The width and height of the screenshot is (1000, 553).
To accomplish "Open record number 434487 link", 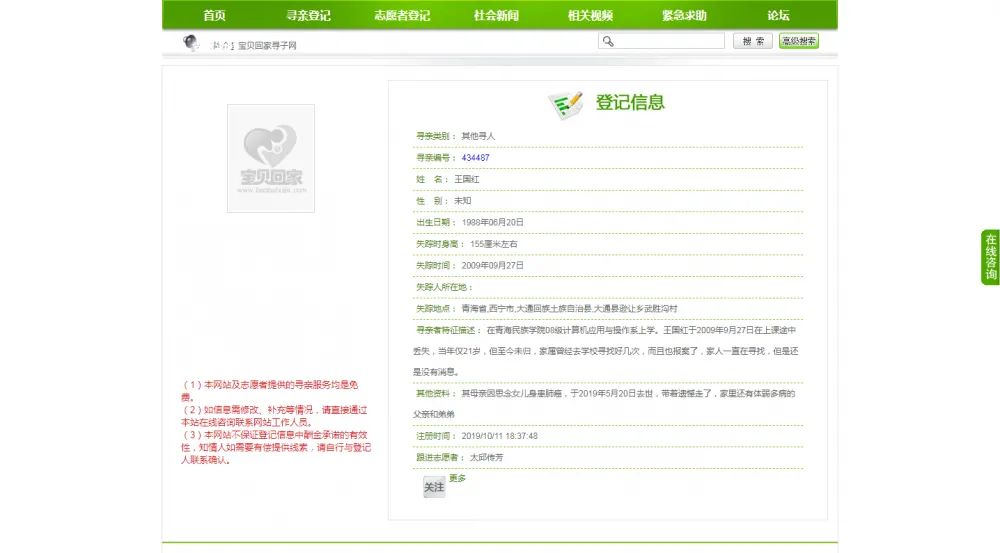I will [475, 158].
